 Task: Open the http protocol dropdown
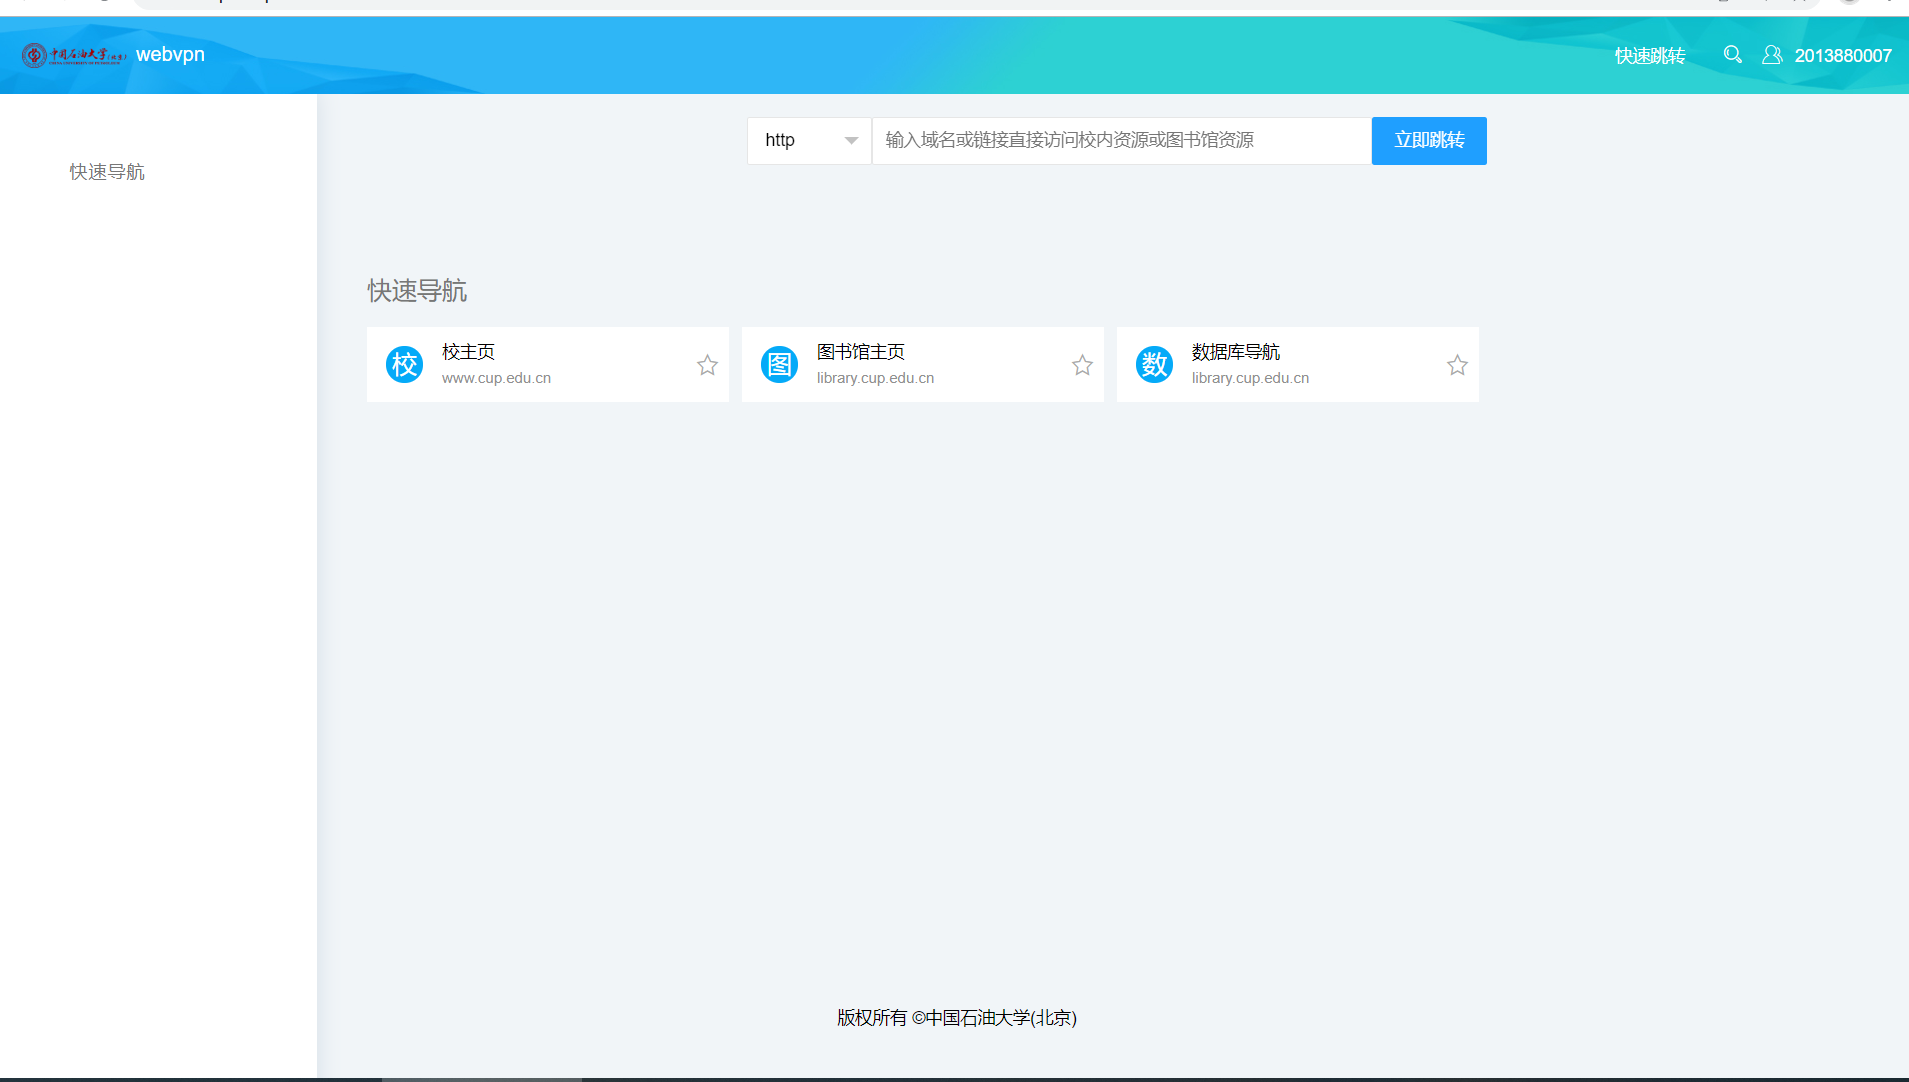809,141
